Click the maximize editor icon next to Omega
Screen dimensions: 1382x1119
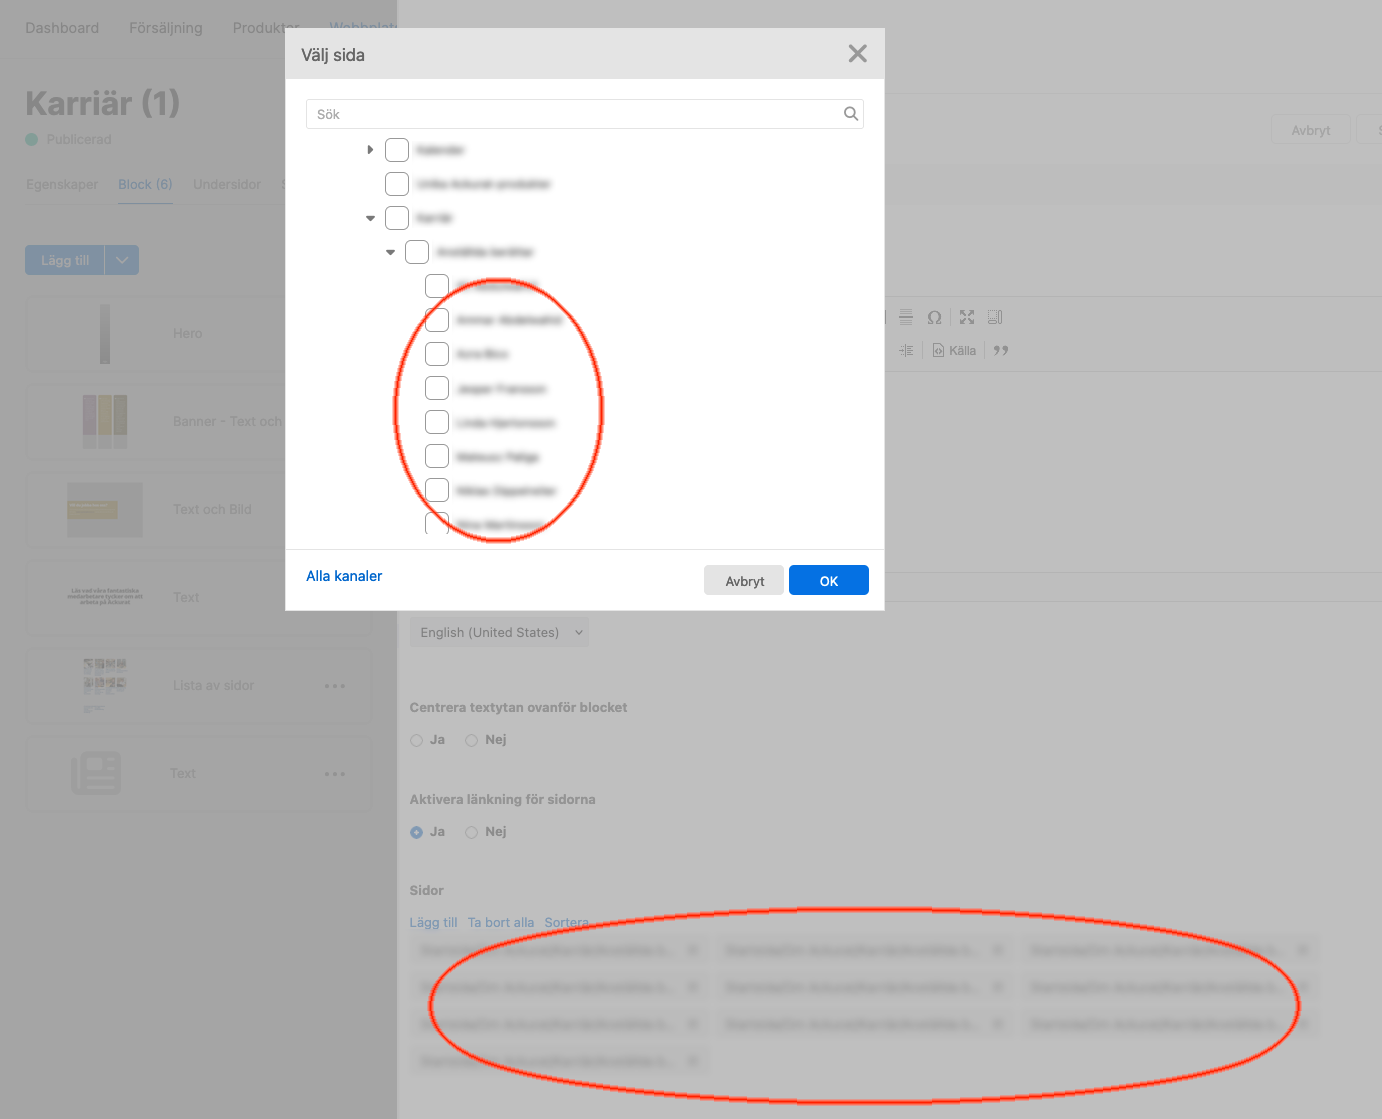967,318
